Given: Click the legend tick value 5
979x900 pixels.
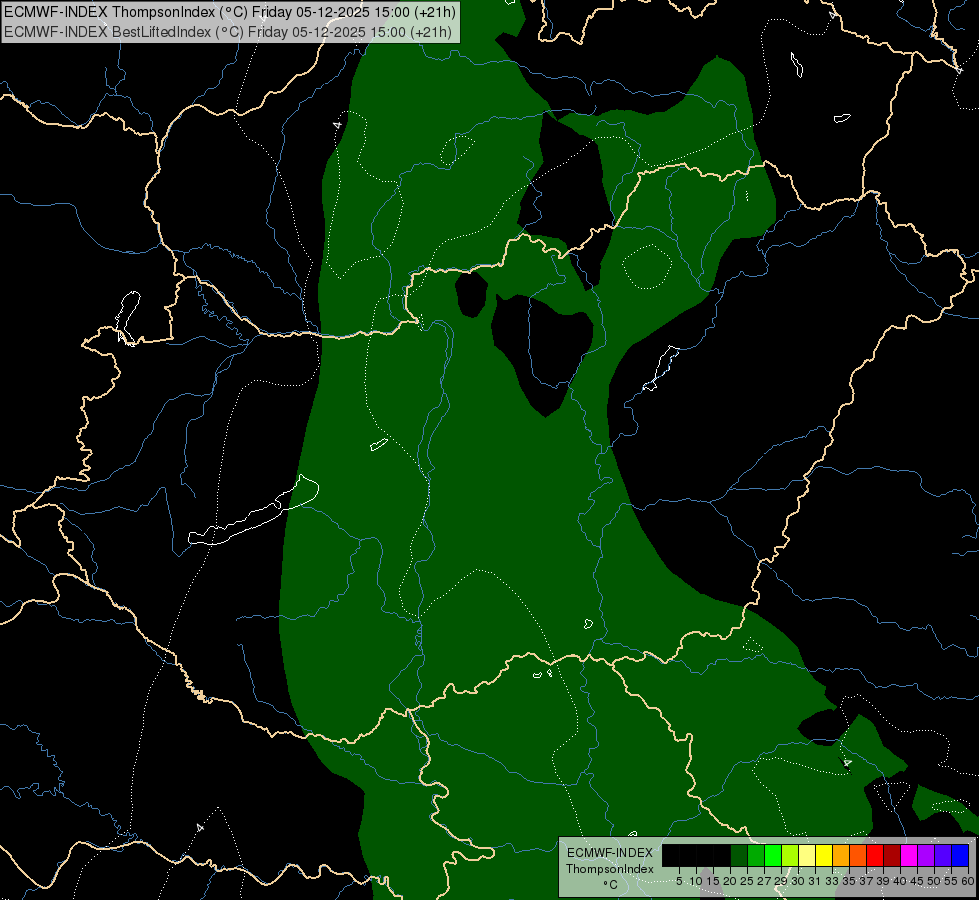Looking at the screenshot, I should pyautogui.click(x=679, y=881).
